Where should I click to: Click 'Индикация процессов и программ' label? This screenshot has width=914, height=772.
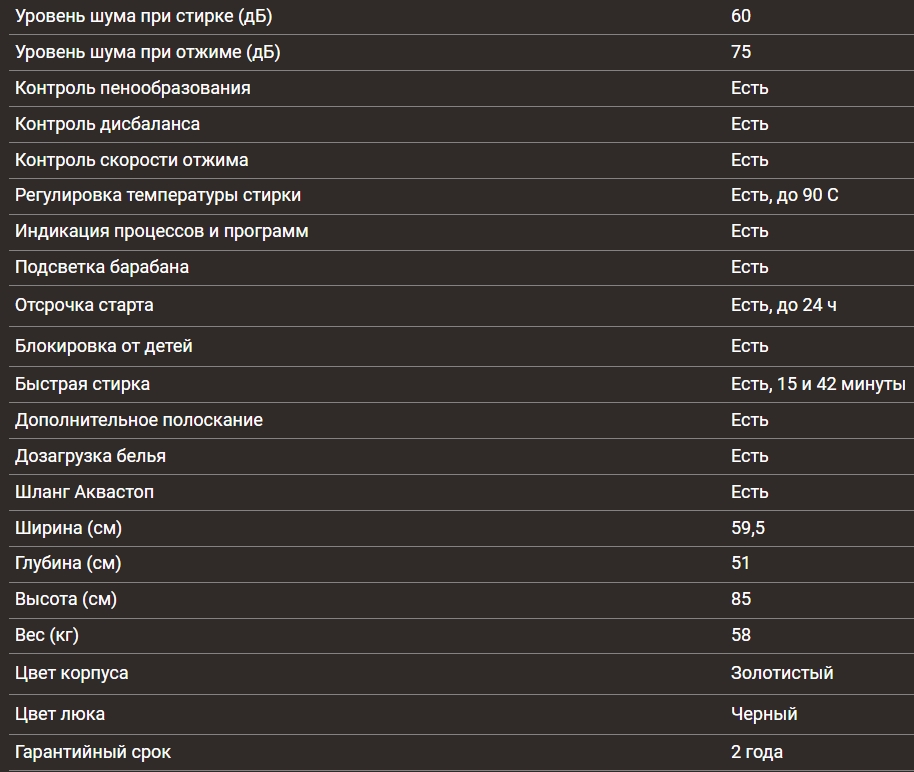coord(161,231)
